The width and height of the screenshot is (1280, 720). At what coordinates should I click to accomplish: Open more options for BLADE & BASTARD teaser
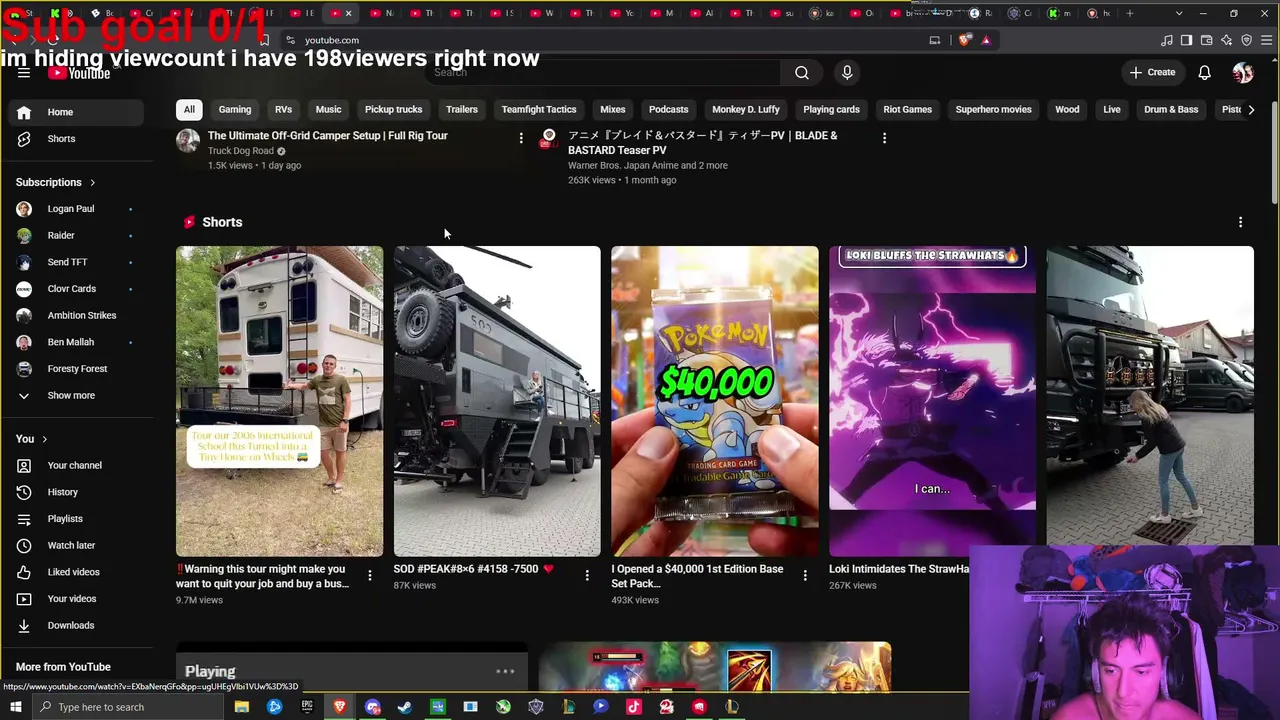point(884,138)
